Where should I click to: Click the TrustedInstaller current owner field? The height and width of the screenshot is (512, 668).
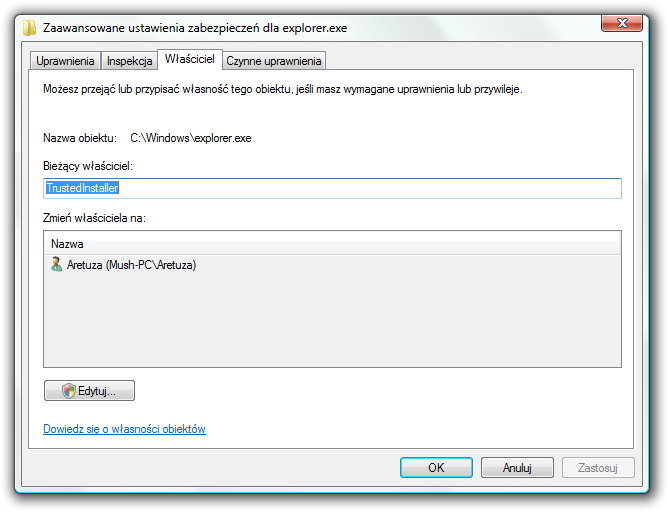point(332,188)
